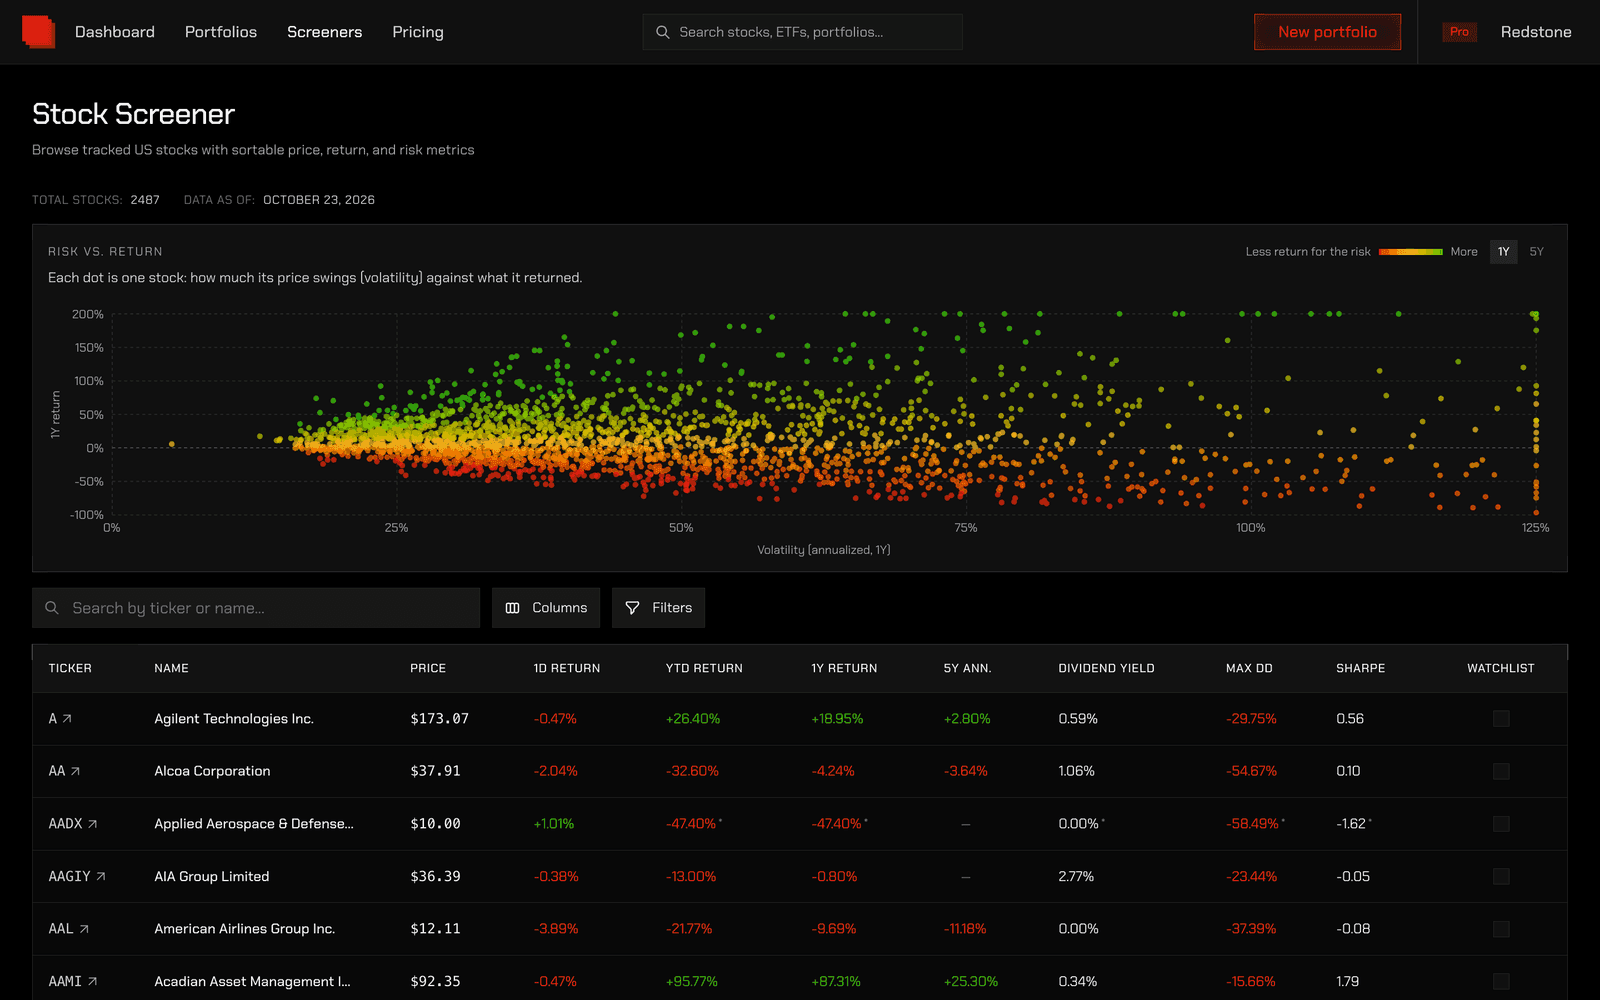This screenshot has width=1600, height=1000.
Task: Sort table by 1Y Return column
Action: click(x=844, y=668)
